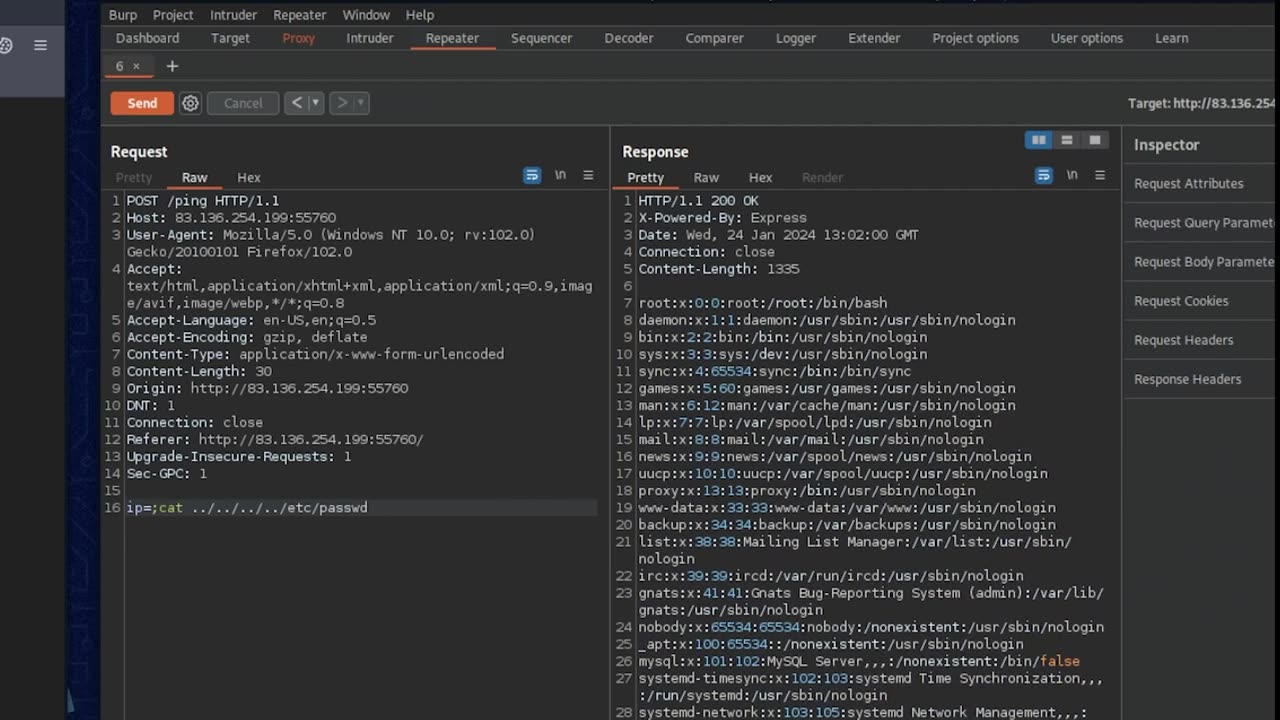Open the Project options tab

(x=975, y=38)
